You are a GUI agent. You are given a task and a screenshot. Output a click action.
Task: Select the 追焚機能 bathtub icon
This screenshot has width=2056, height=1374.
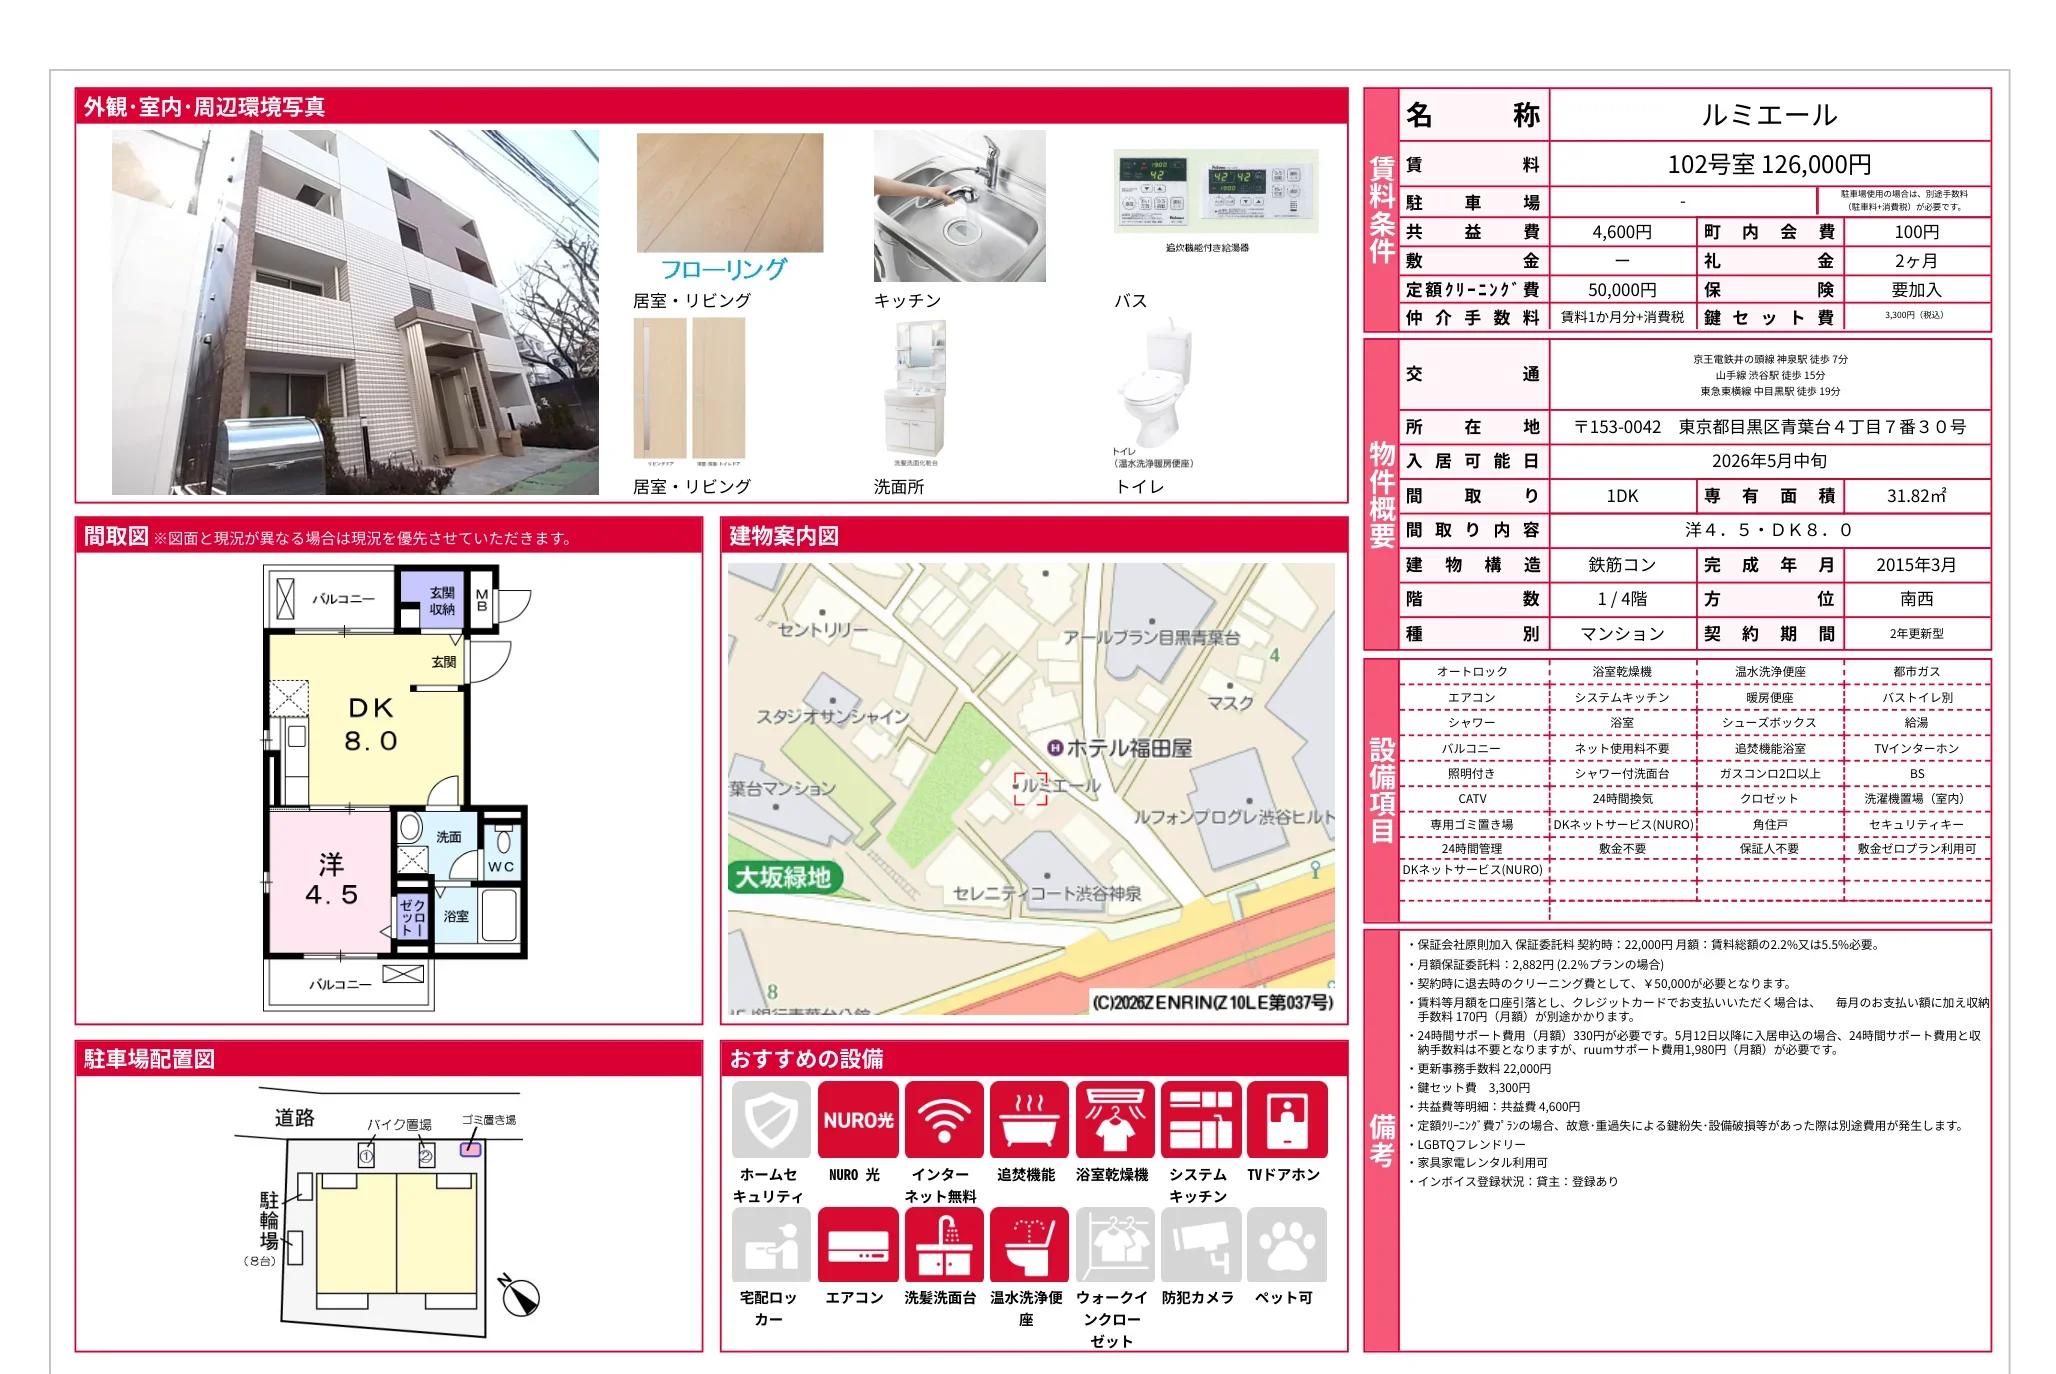point(1028,1119)
